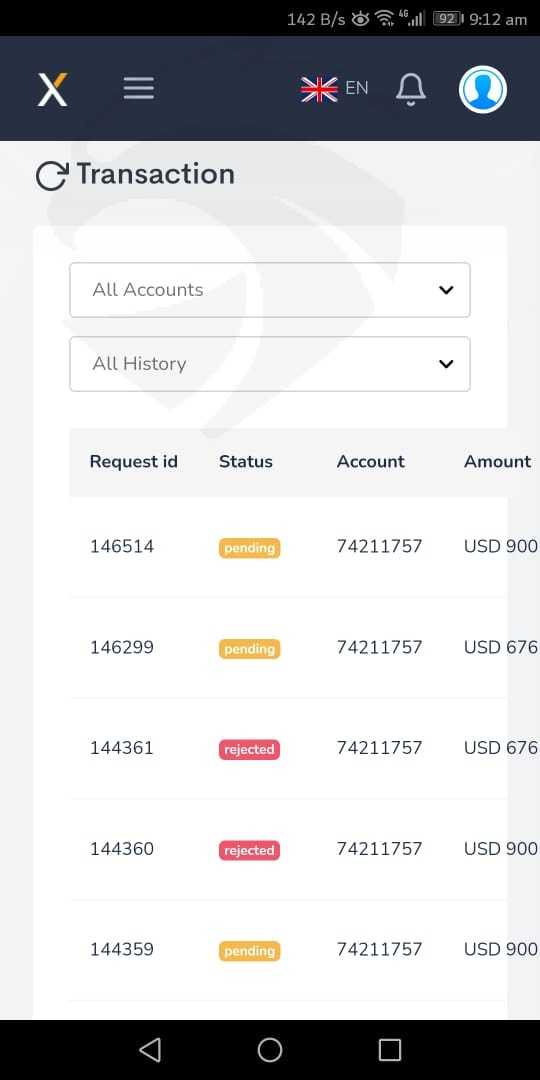Open the user profile avatar
540x1080 pixels.
coord(483,90)
